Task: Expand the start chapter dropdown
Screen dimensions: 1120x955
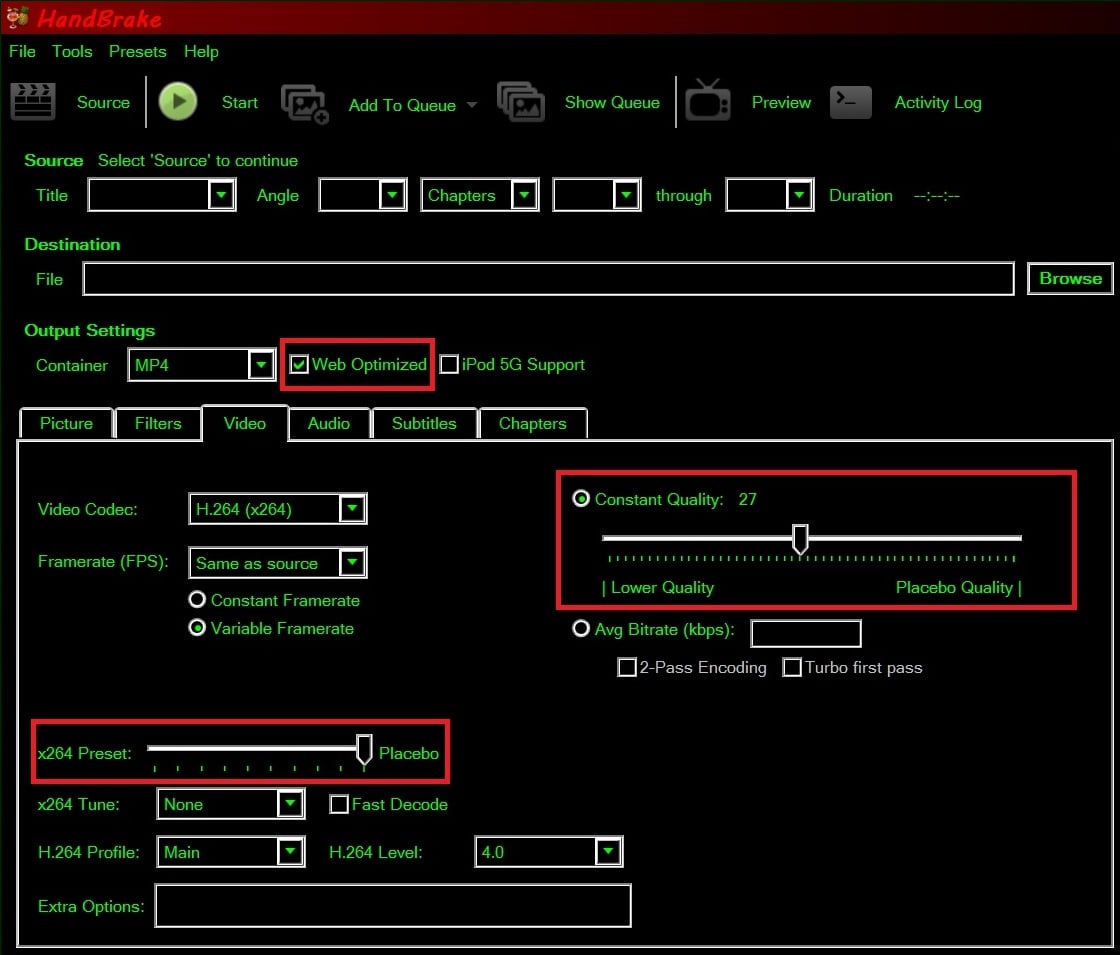Action: click(626, 194)
